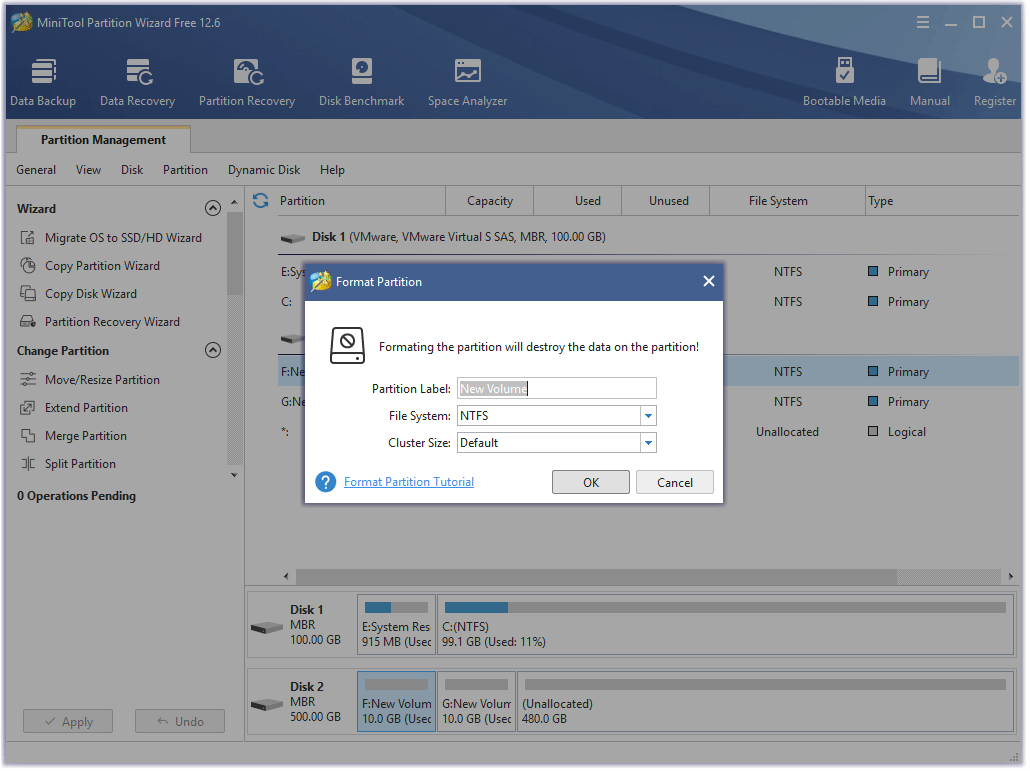Collapse the Wizard section
Viewport: 1030px width, 771px height.
(212, 209)
